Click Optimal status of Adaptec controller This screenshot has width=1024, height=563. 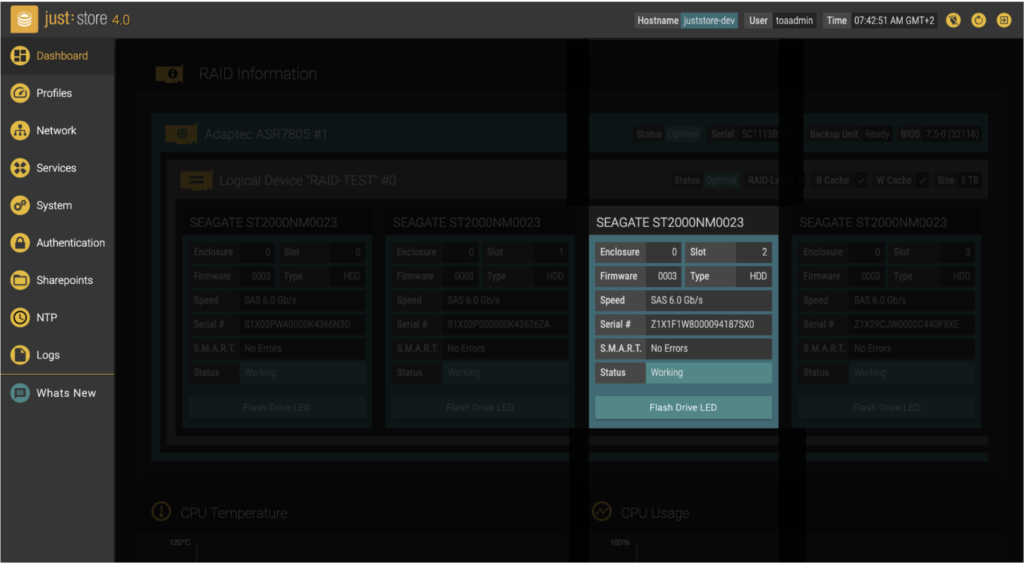[x=683, y=135]
